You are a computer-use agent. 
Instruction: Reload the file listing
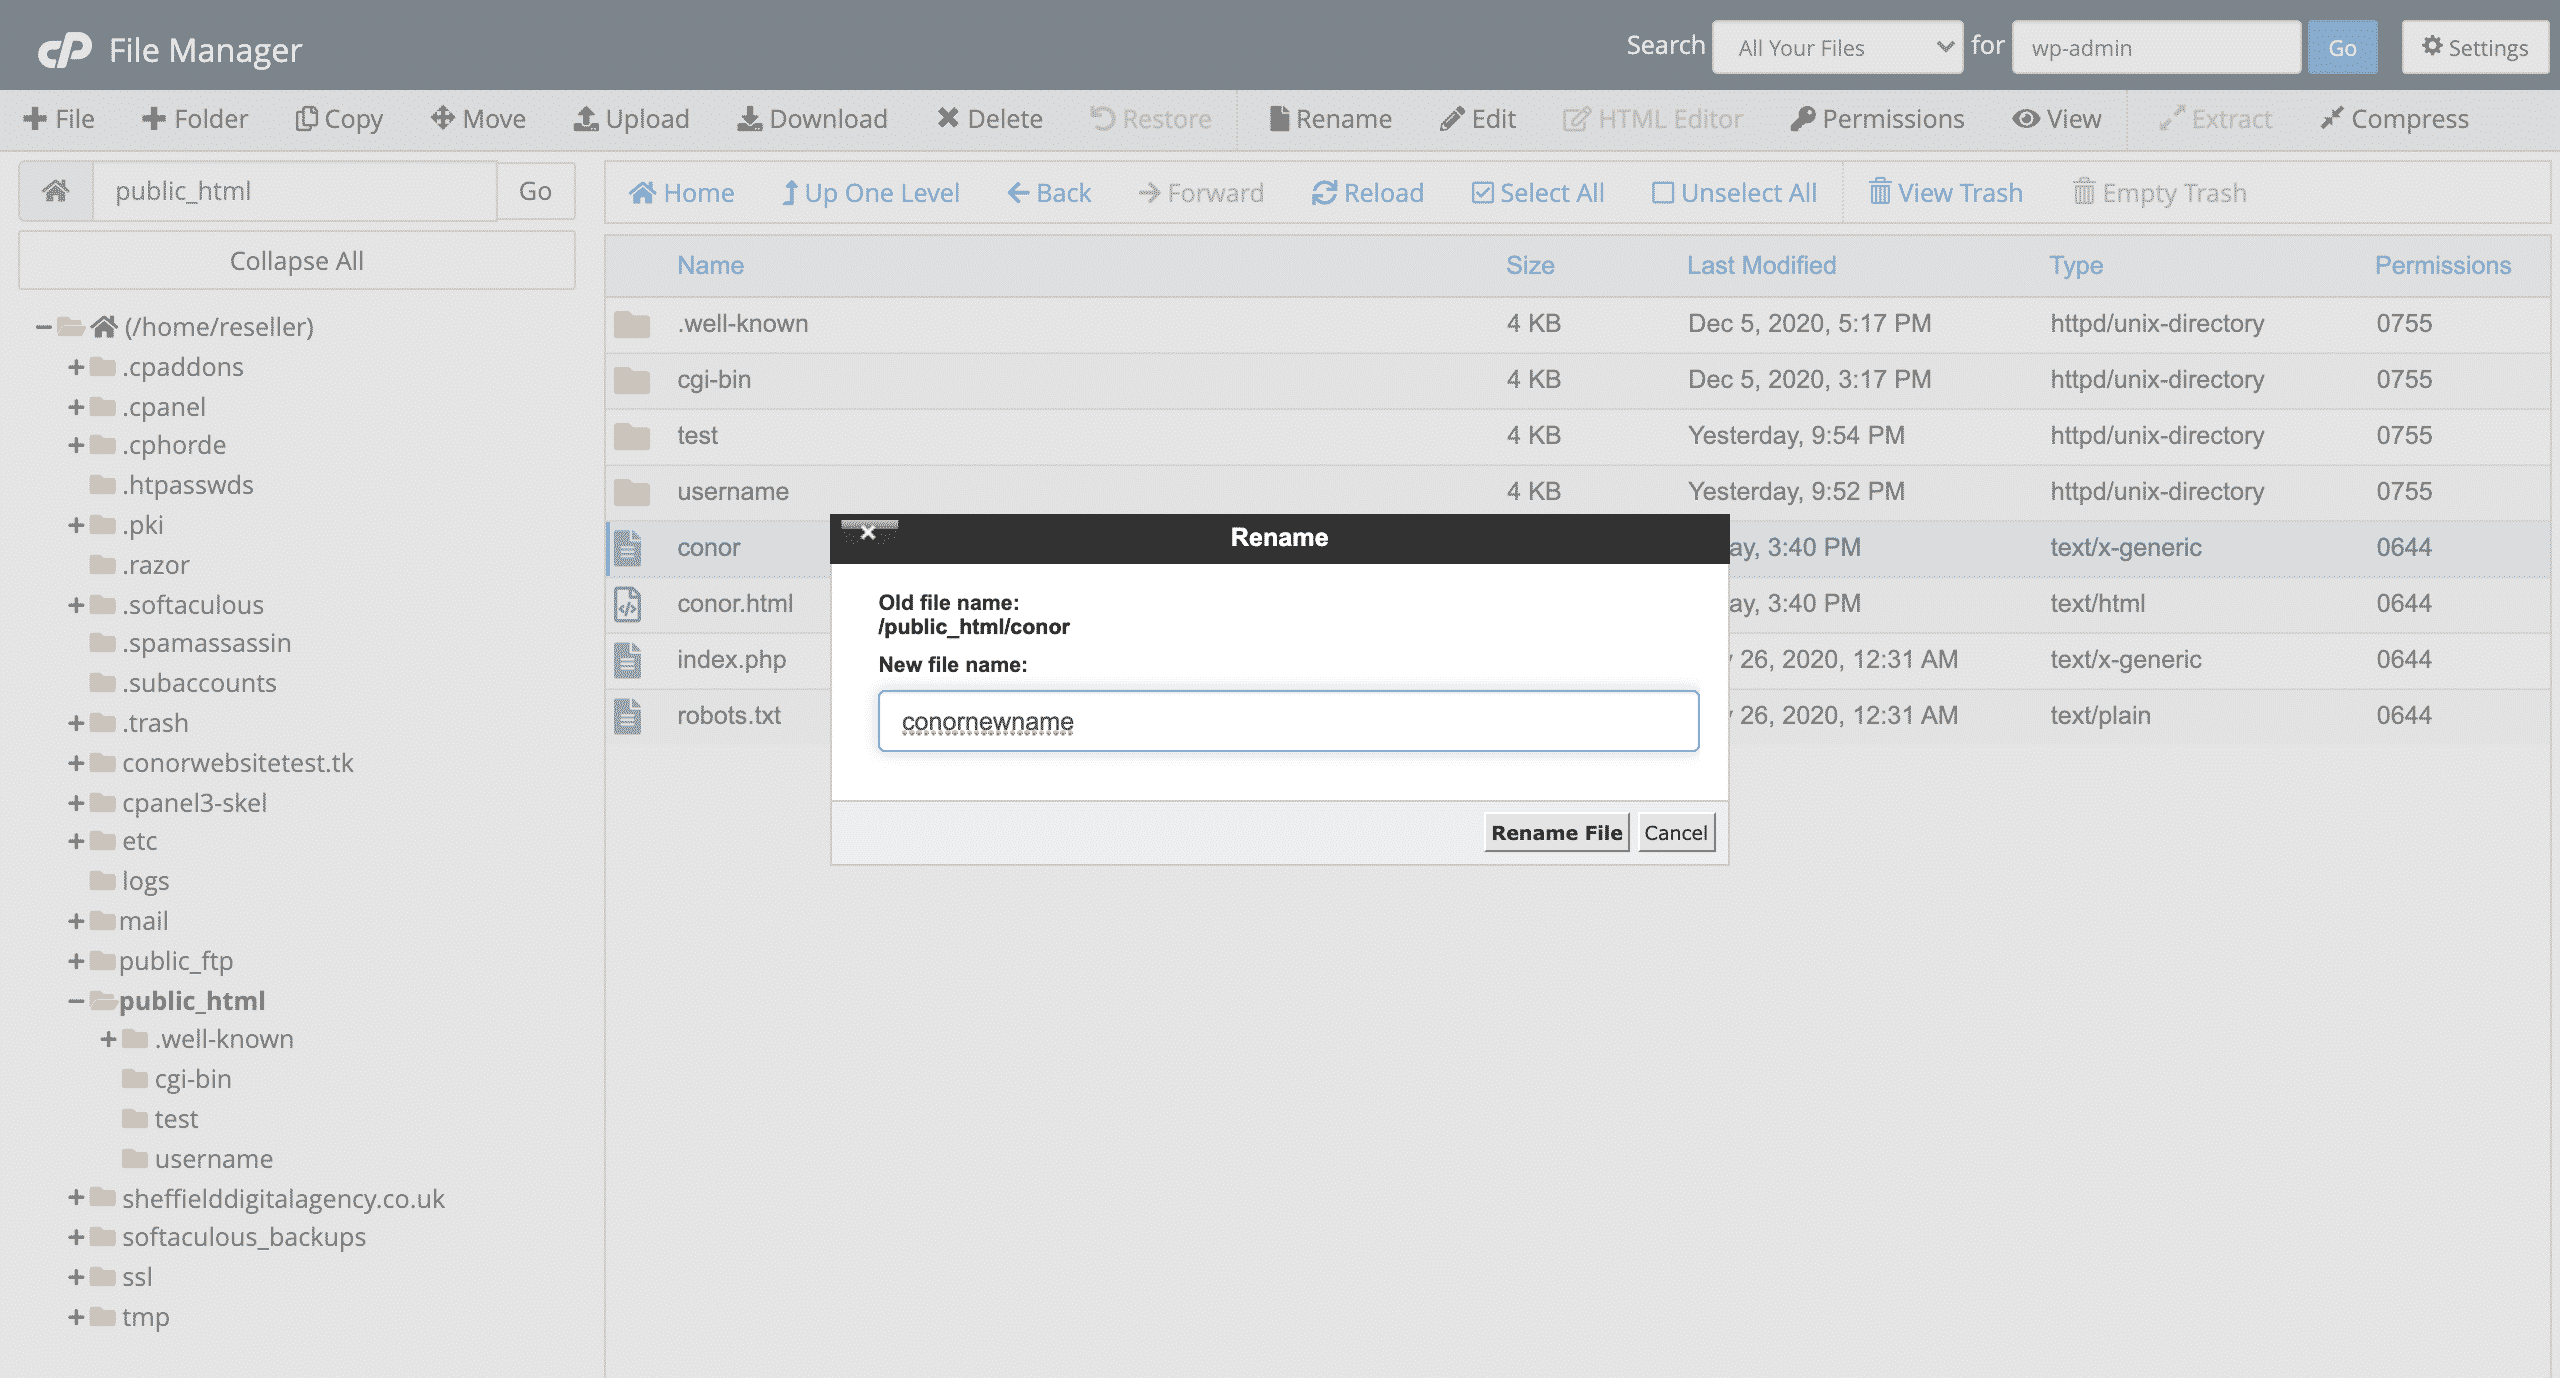(x=1367, y=193)
